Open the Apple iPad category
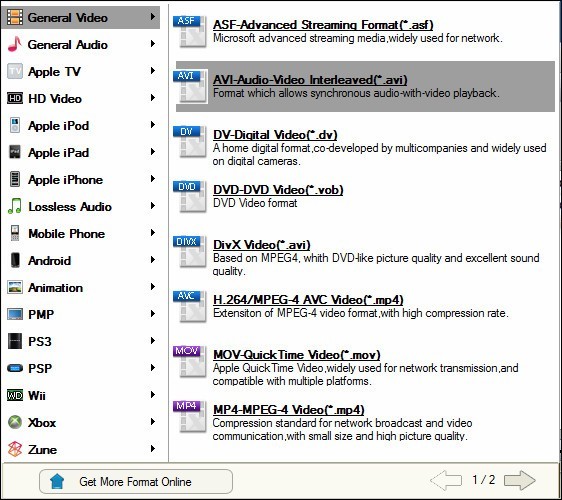Viewport: 562px width, 500px height. [80, 152]
